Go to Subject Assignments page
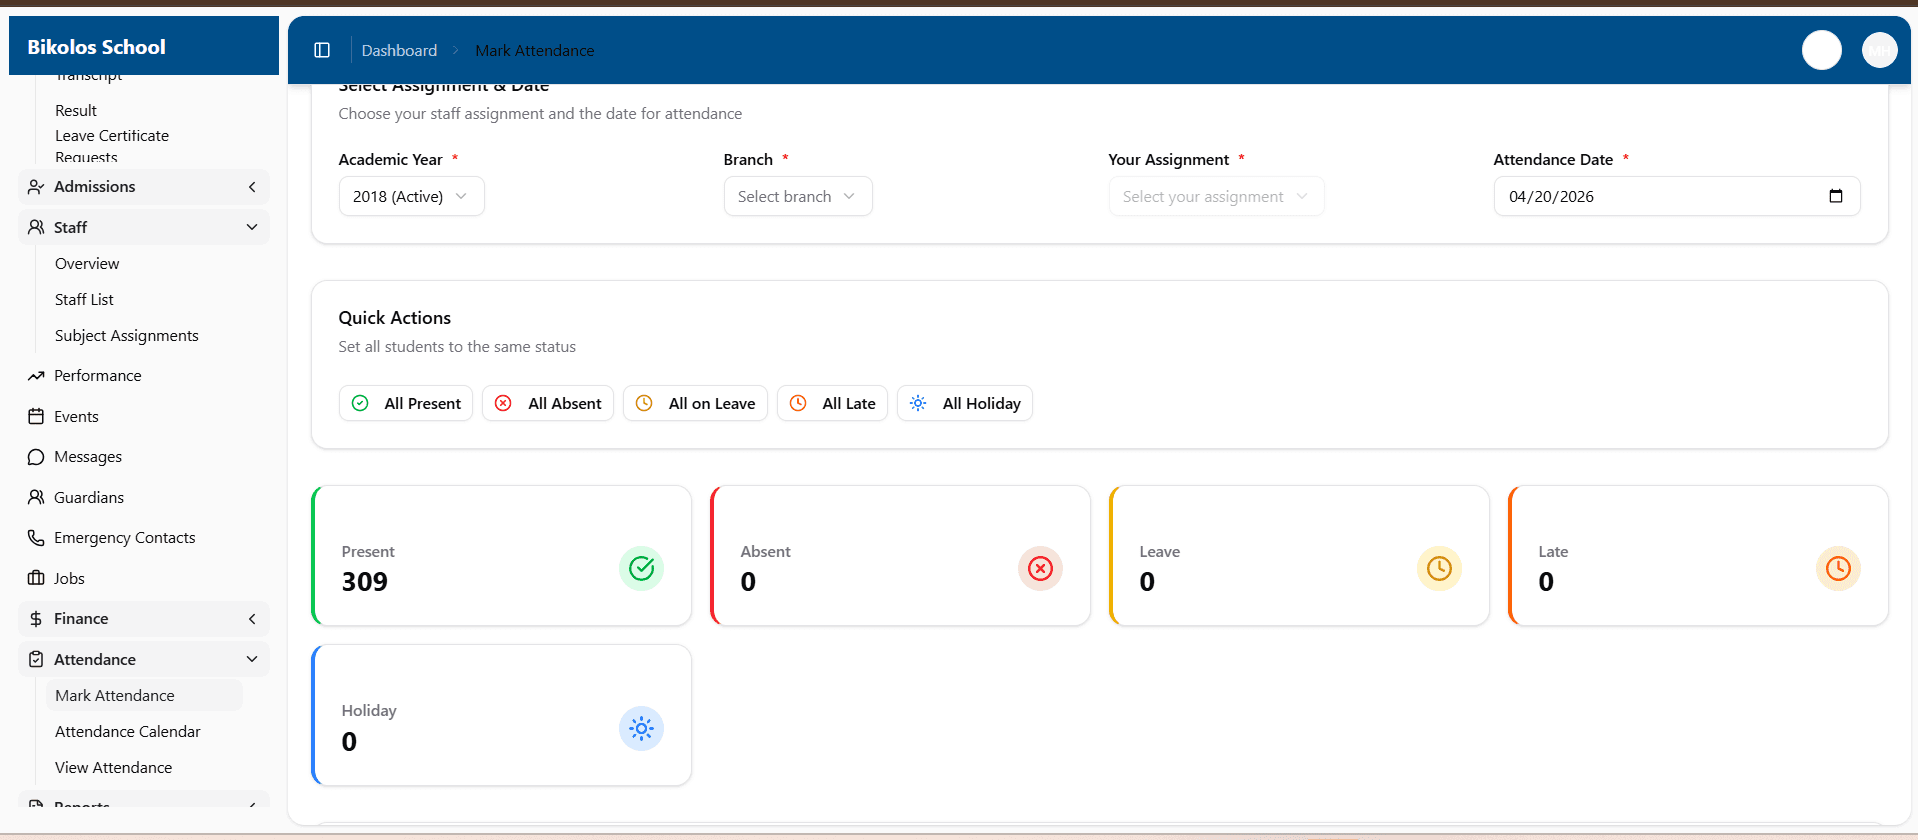This screenshot has height=840, width=1918. [126, 336]
